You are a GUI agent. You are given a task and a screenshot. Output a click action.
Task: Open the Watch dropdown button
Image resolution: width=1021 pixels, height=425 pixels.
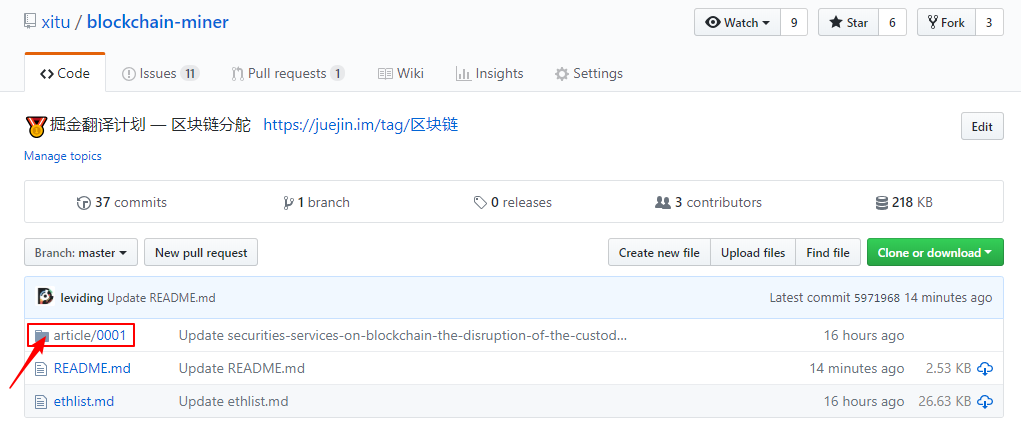click(737, 23)
